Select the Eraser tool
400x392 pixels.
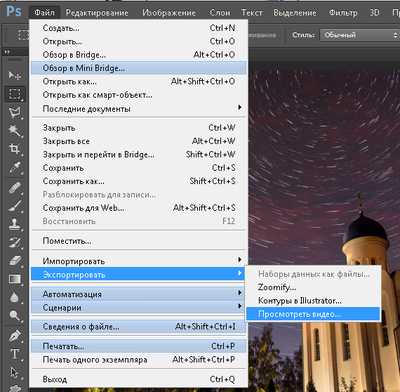[15, 261]
